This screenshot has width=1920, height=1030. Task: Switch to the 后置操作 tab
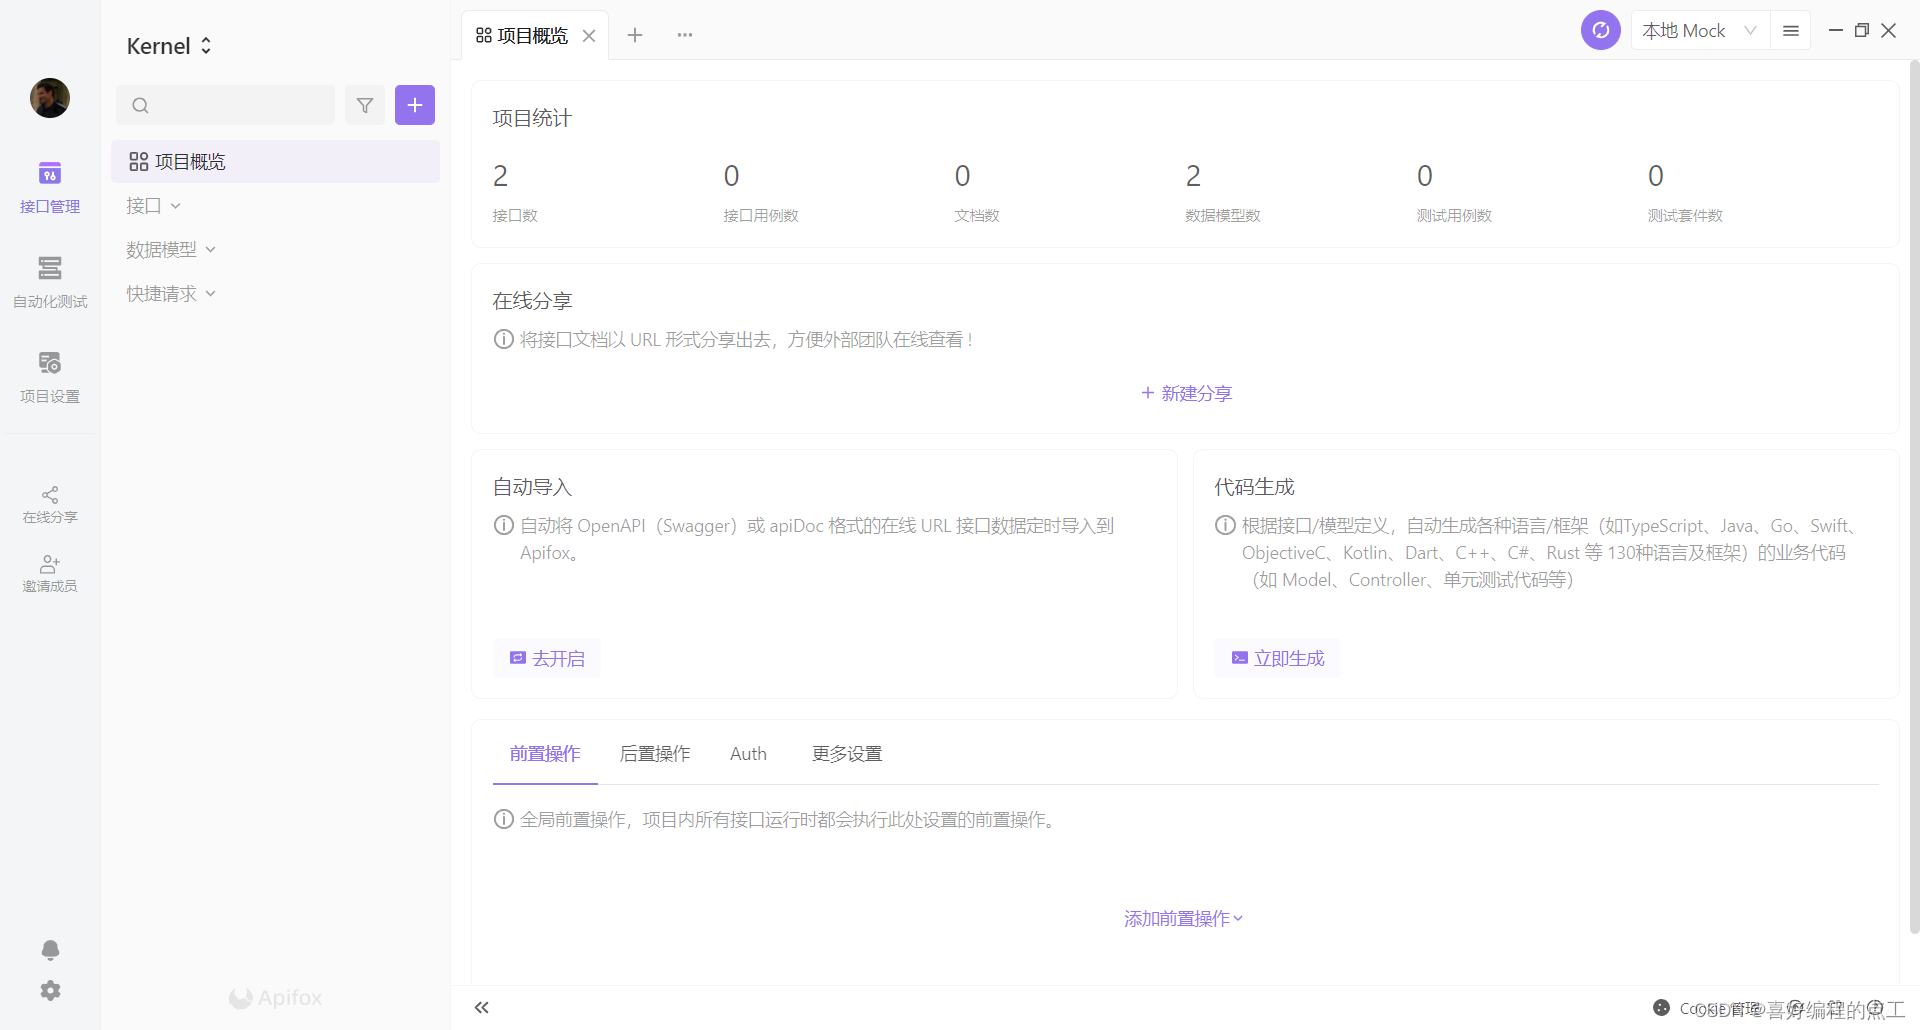(x=655, y=754)
